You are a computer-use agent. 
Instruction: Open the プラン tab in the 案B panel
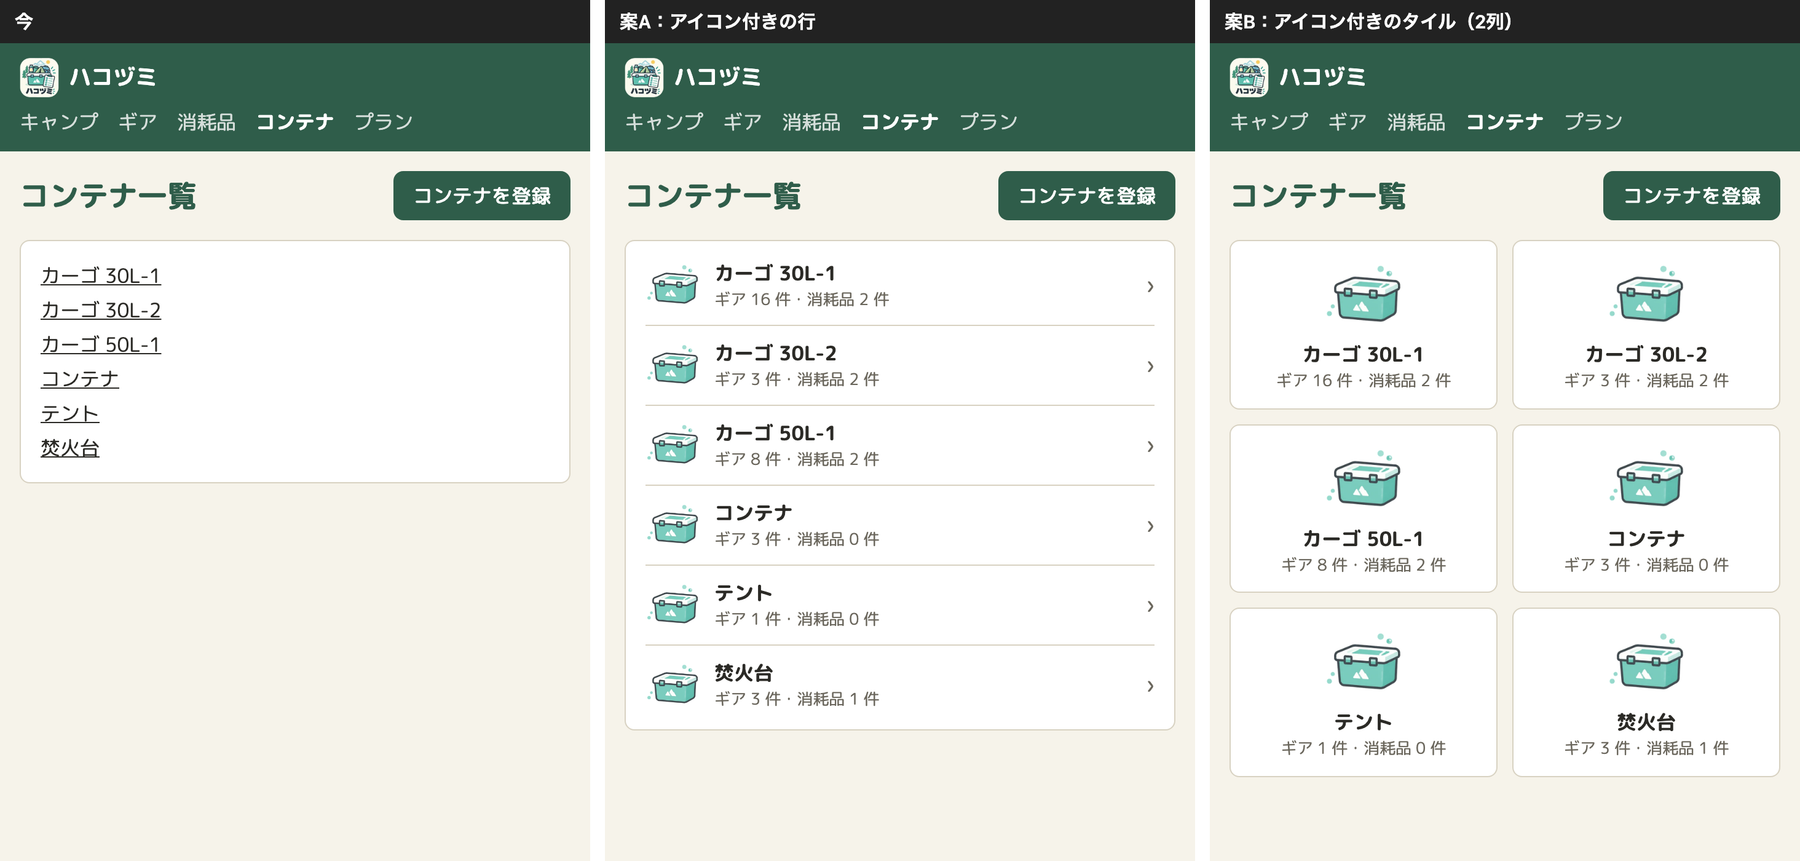(x=1593, y=122)
